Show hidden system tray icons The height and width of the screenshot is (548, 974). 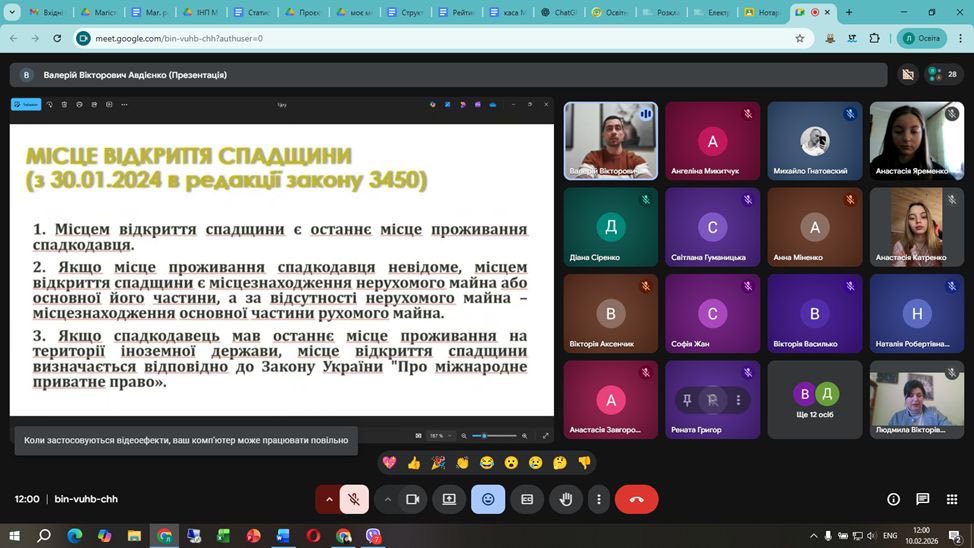point(813,536)
